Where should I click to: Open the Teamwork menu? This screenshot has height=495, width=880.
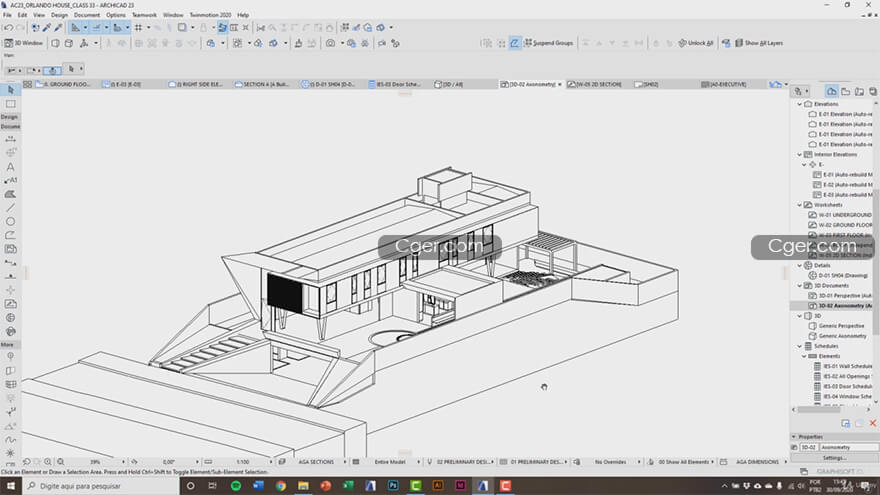(x=144, y=15)
